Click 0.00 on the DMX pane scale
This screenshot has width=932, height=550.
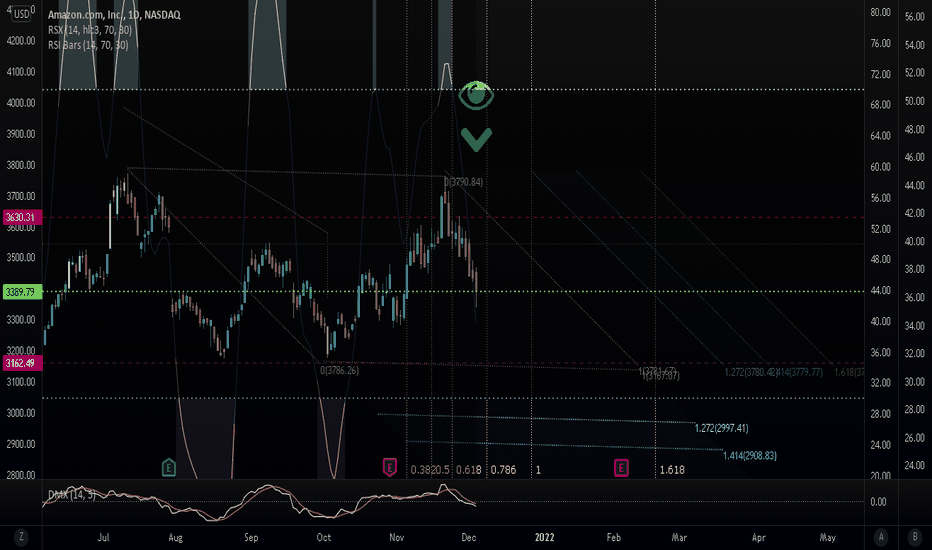[879, 502]
